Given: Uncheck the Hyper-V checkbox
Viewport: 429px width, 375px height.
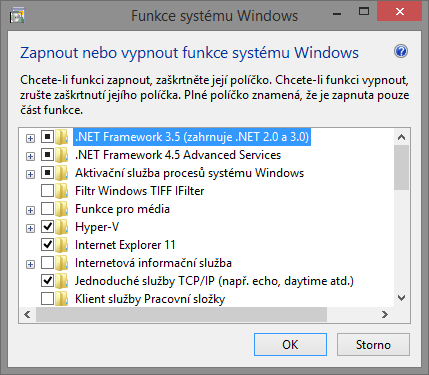Looking at the screenshot, I should pyautogui.click(x=47, y=226).
